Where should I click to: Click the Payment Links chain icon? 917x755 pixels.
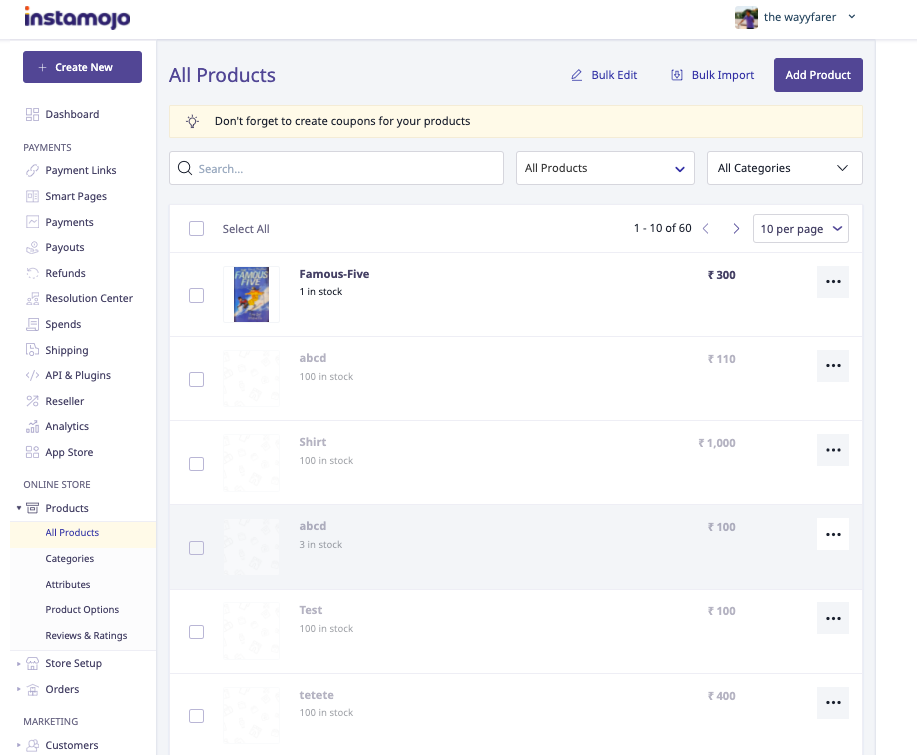pos(32,170)
